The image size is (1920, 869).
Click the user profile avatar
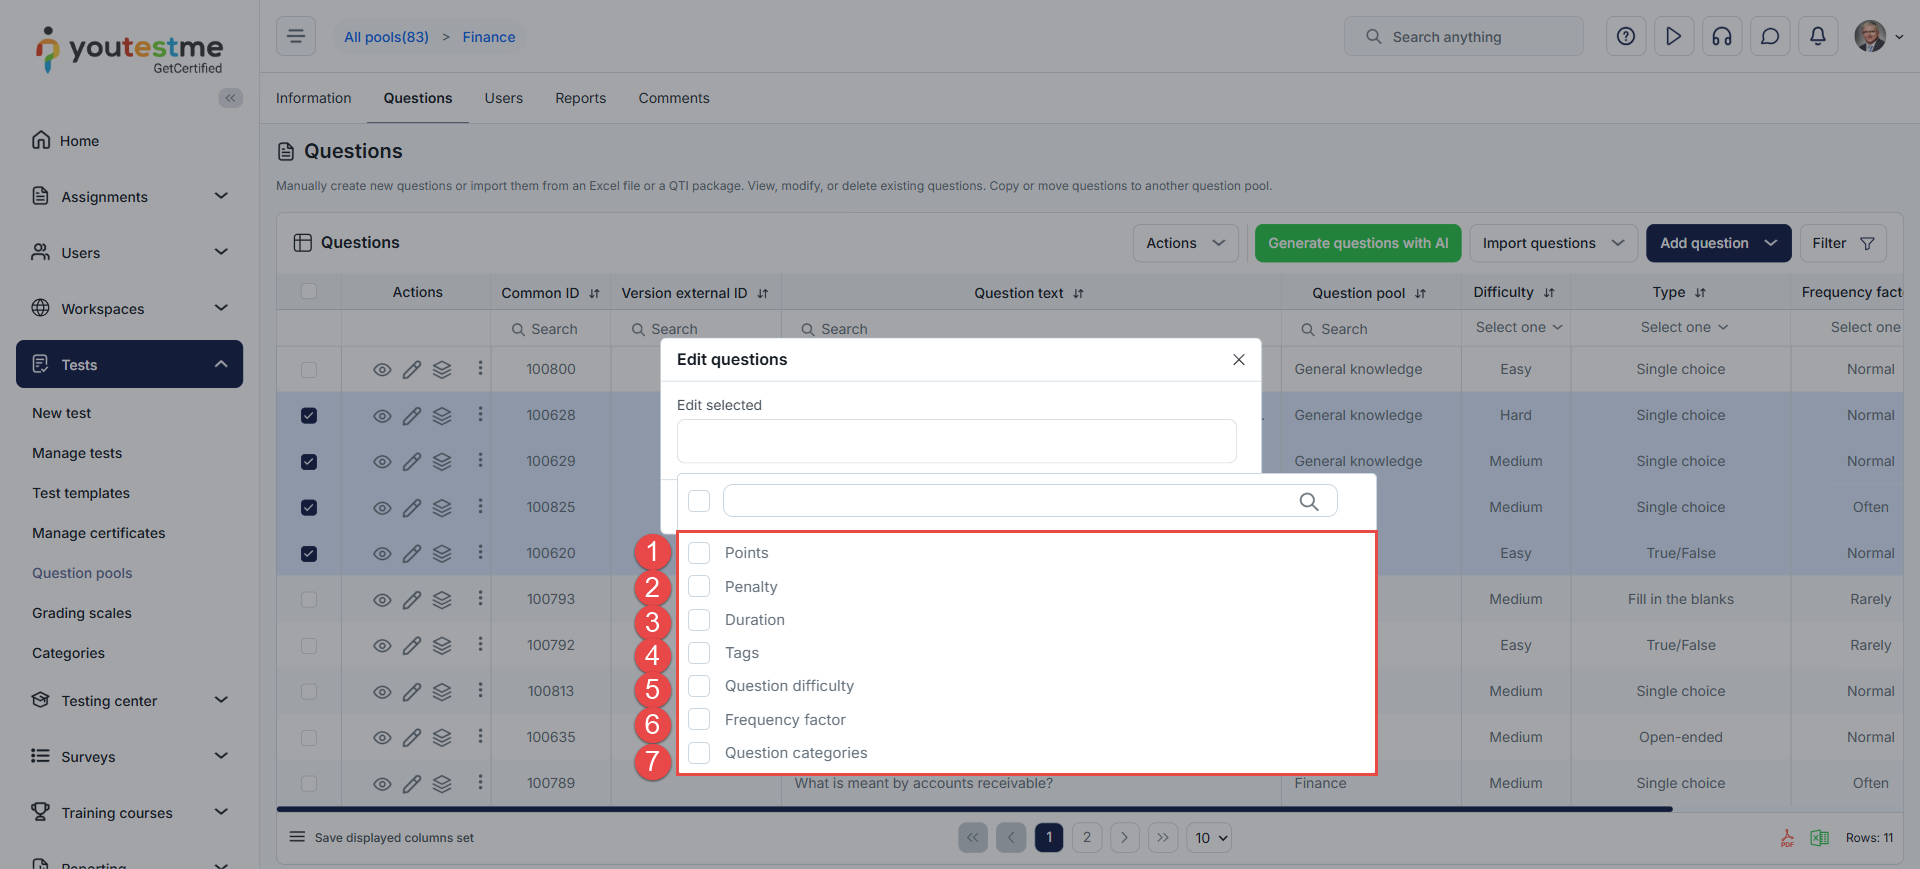tap(1870, 36)
